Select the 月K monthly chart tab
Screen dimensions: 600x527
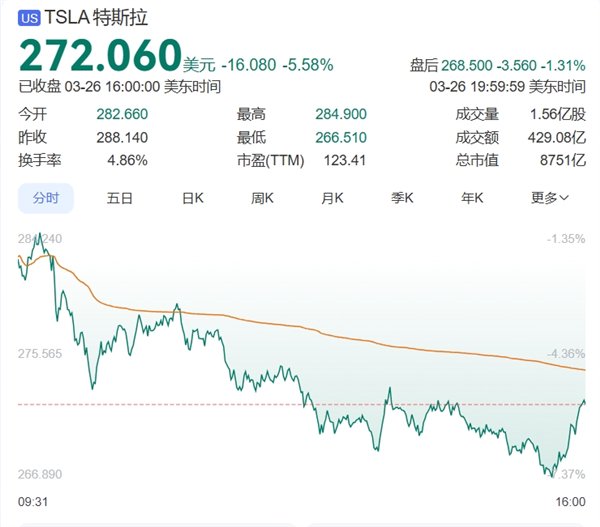click(332, 198)
